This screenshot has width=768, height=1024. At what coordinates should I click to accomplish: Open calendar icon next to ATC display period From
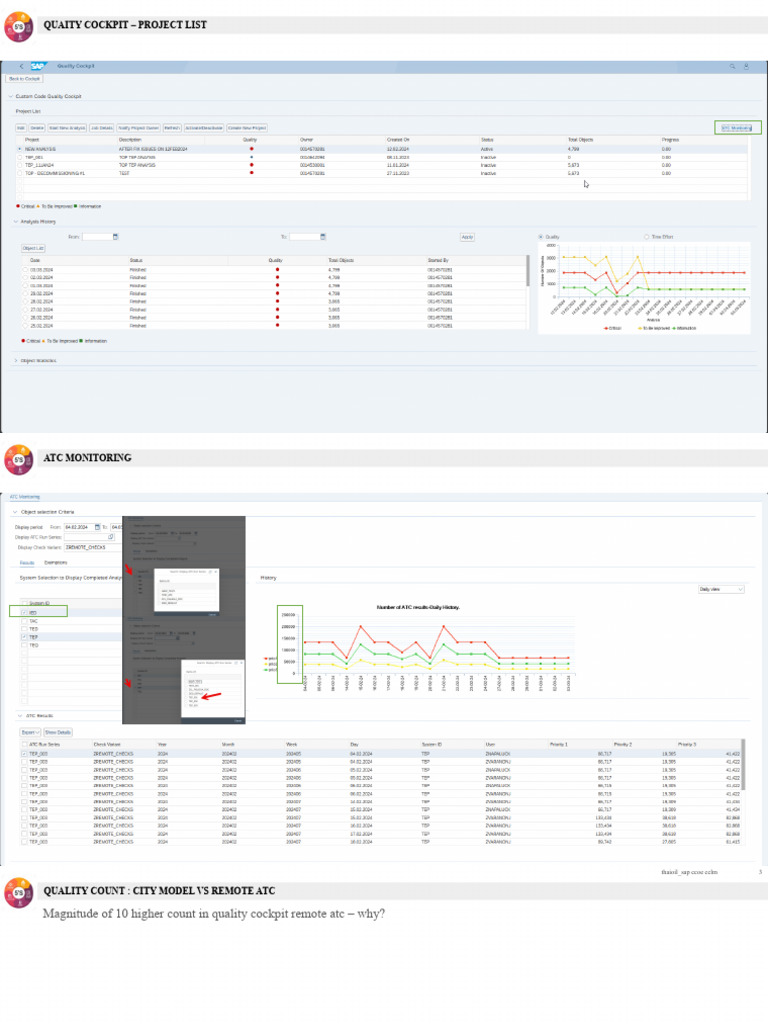tap(95, 526)
